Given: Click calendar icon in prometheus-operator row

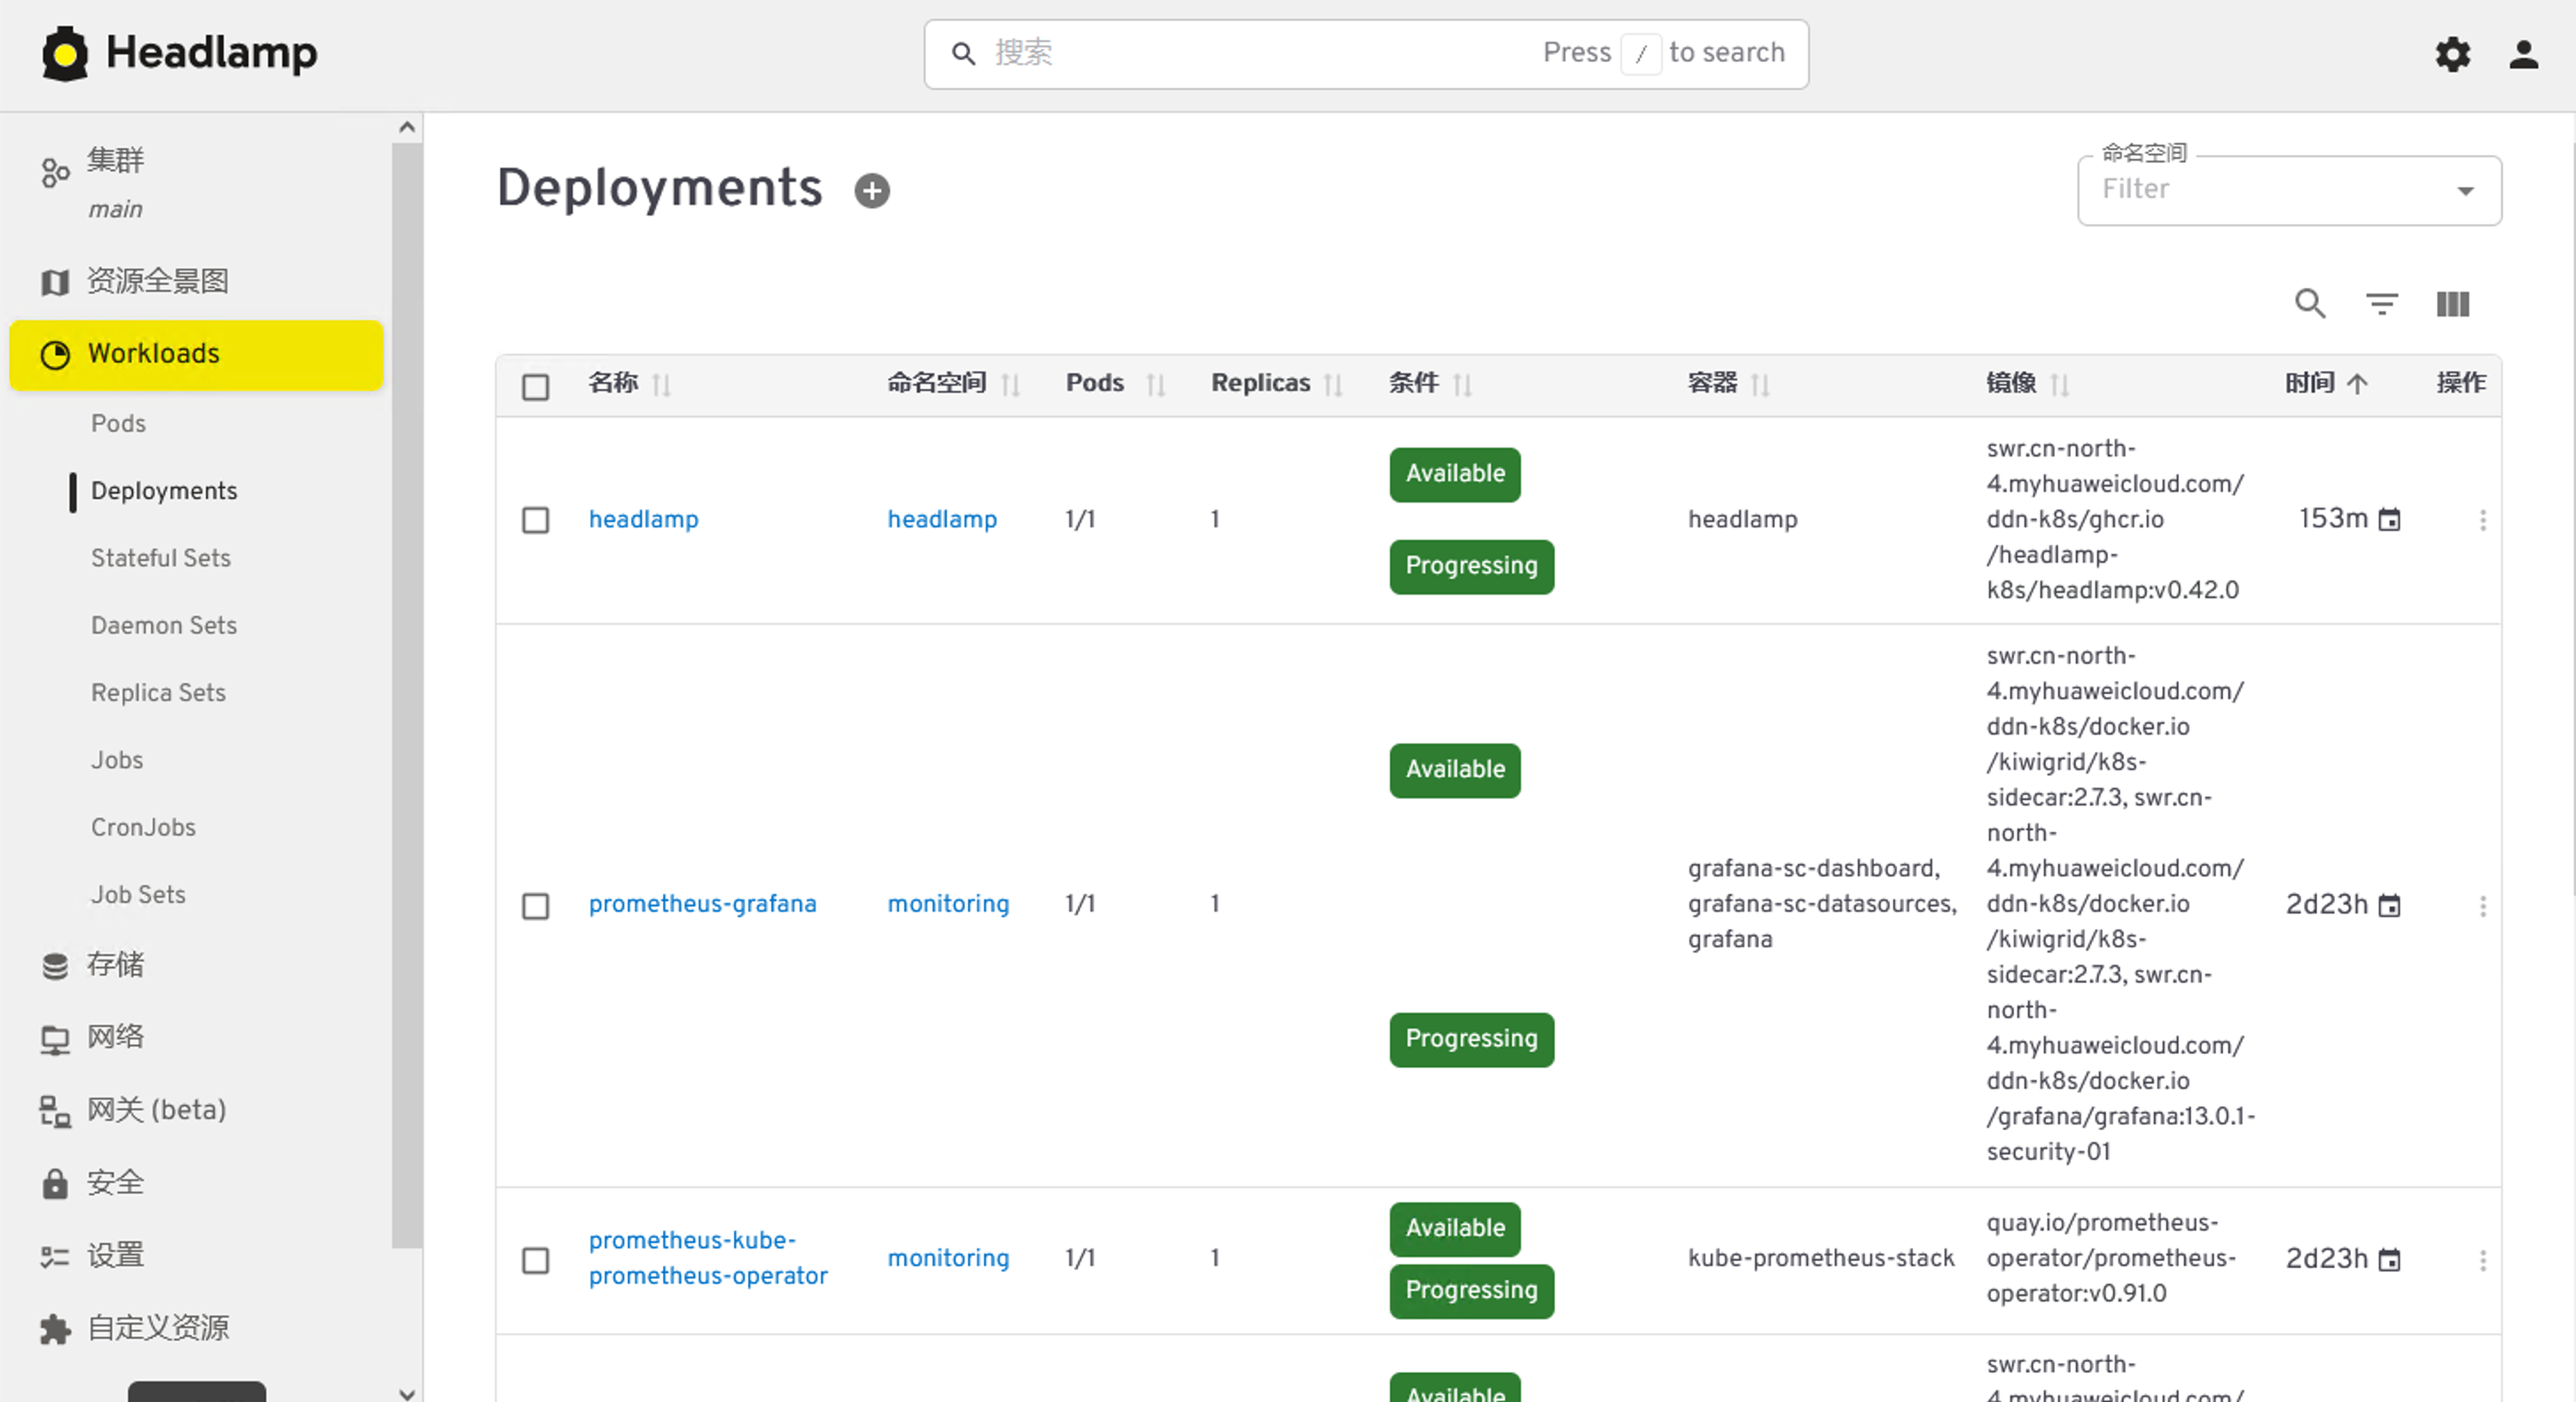Looking at the screenshot, I should tap(2389, 1259).
